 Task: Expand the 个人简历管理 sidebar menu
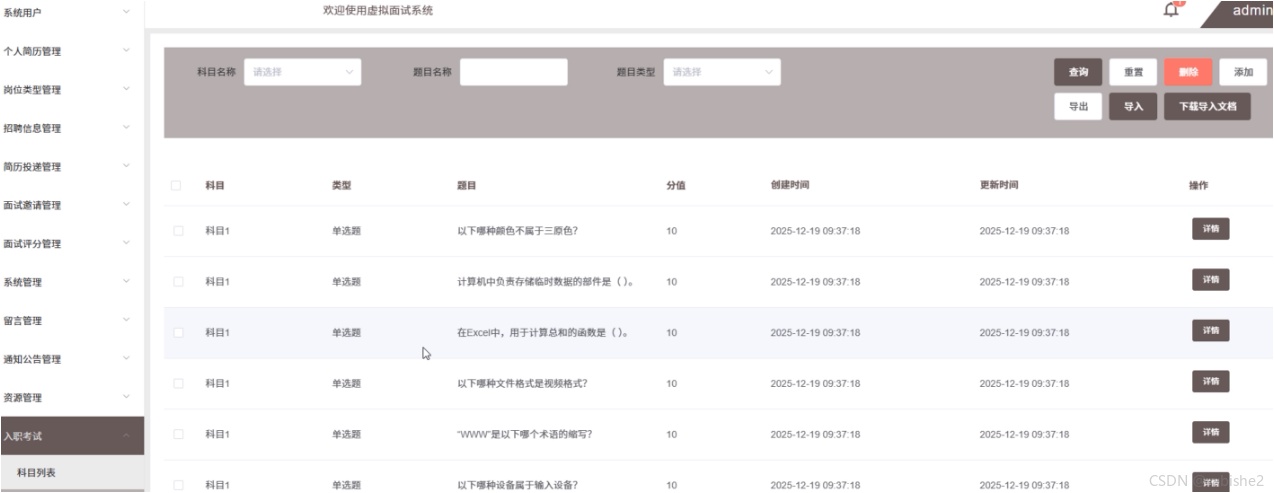[72, 51]
